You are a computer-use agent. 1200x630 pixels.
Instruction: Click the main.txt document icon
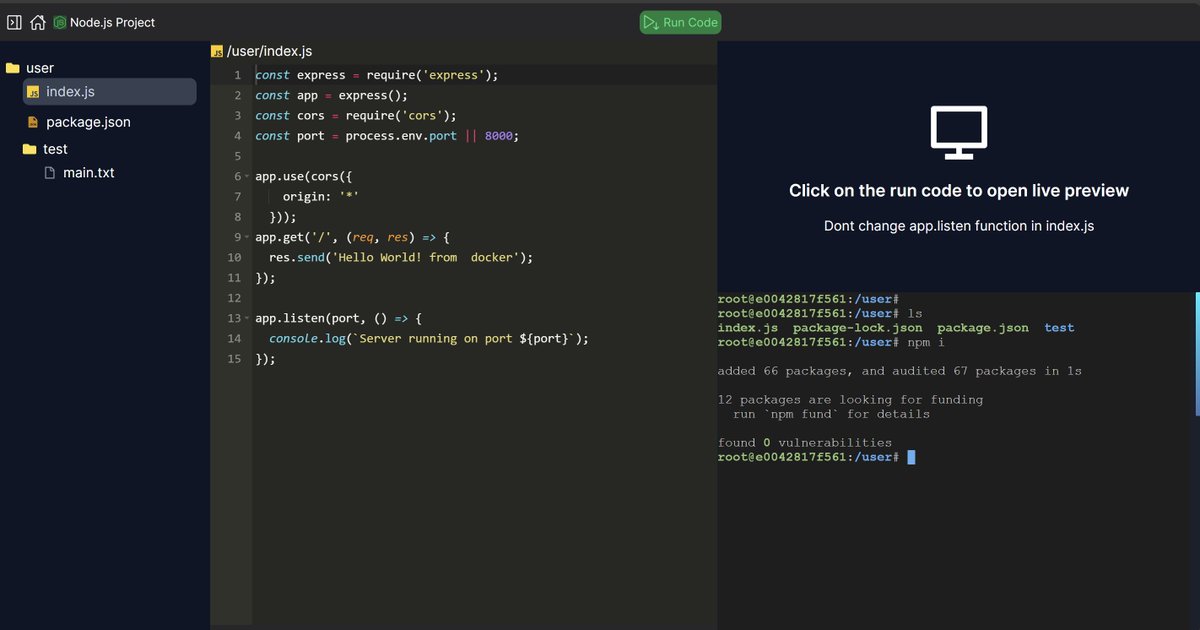click(50, 173)
